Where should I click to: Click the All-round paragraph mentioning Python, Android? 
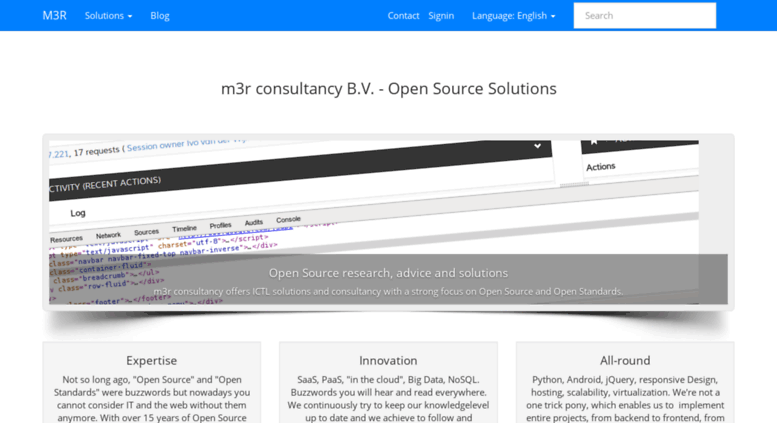pyautogui.click(x=625, y=399)
